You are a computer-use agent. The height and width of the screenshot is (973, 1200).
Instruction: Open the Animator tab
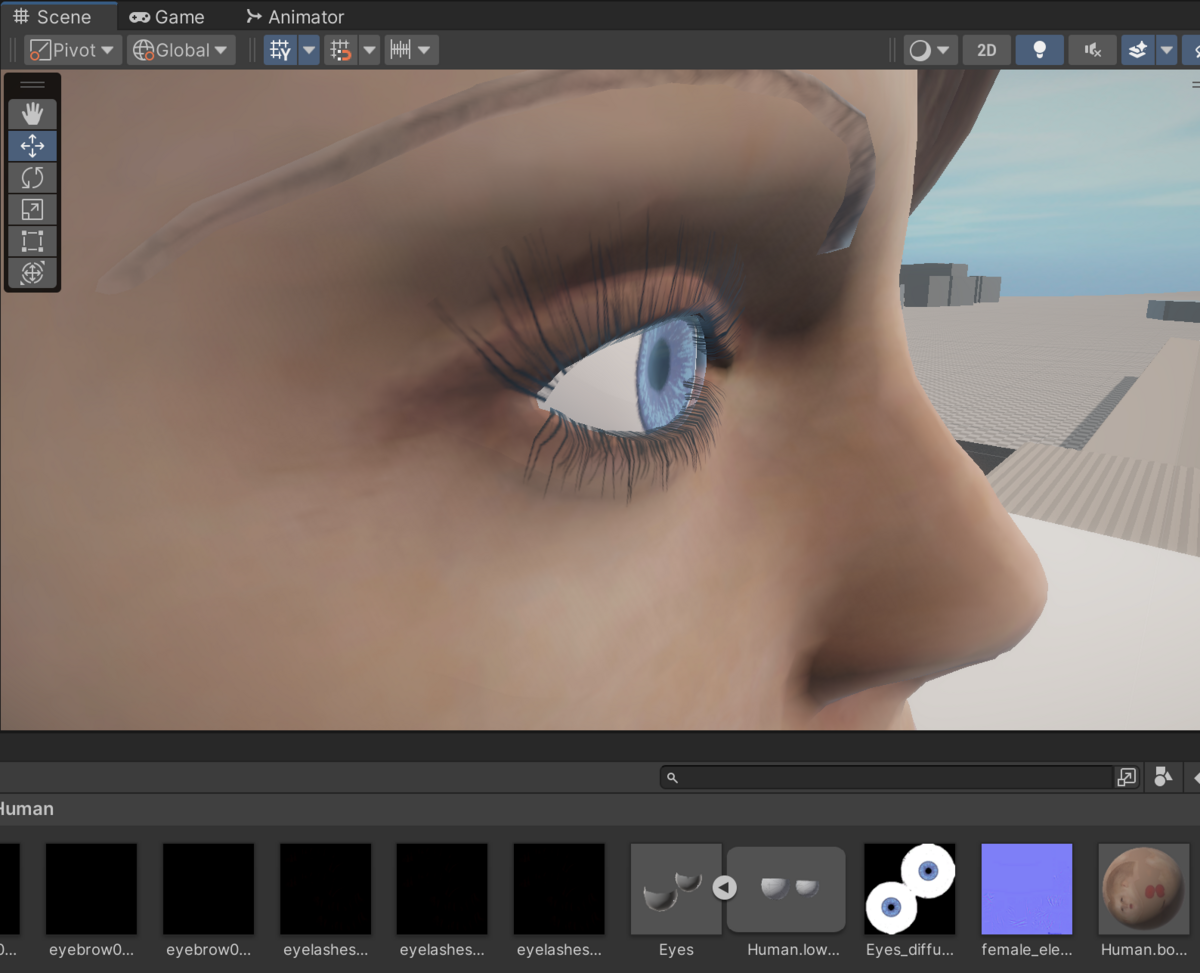[295, 16]
